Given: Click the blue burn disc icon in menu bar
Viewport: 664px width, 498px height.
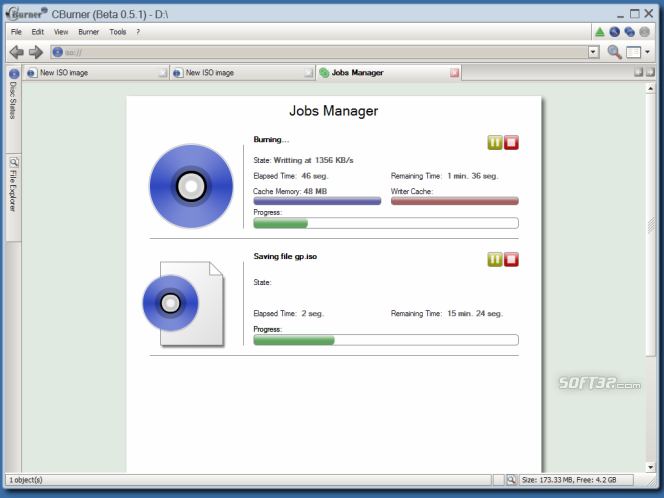Looking at the screenshot, I should pyautogui.click(x=614, y=32).
